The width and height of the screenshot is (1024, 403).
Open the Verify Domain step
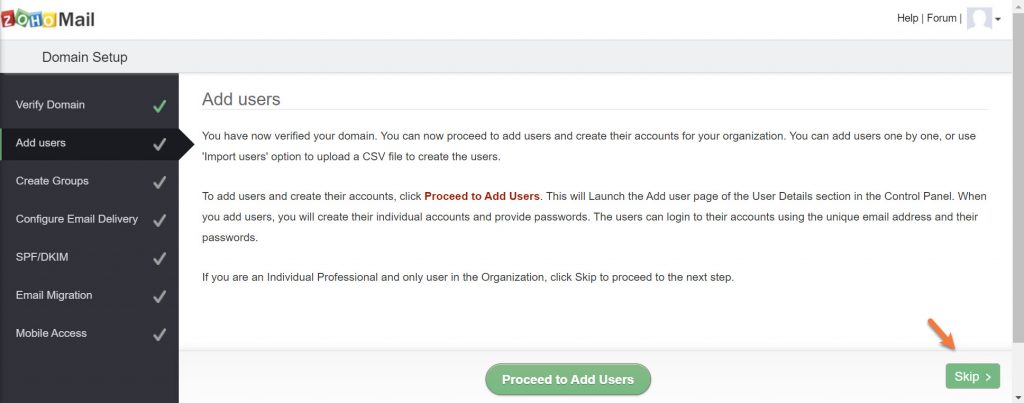coord(50,105)
